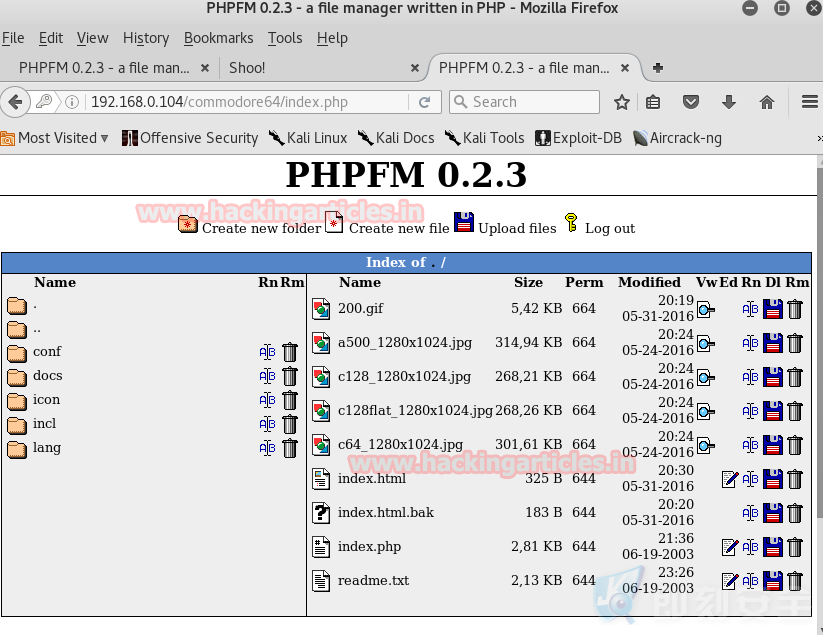The width and height of the screenshot is (823, 635).
Task: Delete the conf folder with trash icon
Action: (290, 352)
